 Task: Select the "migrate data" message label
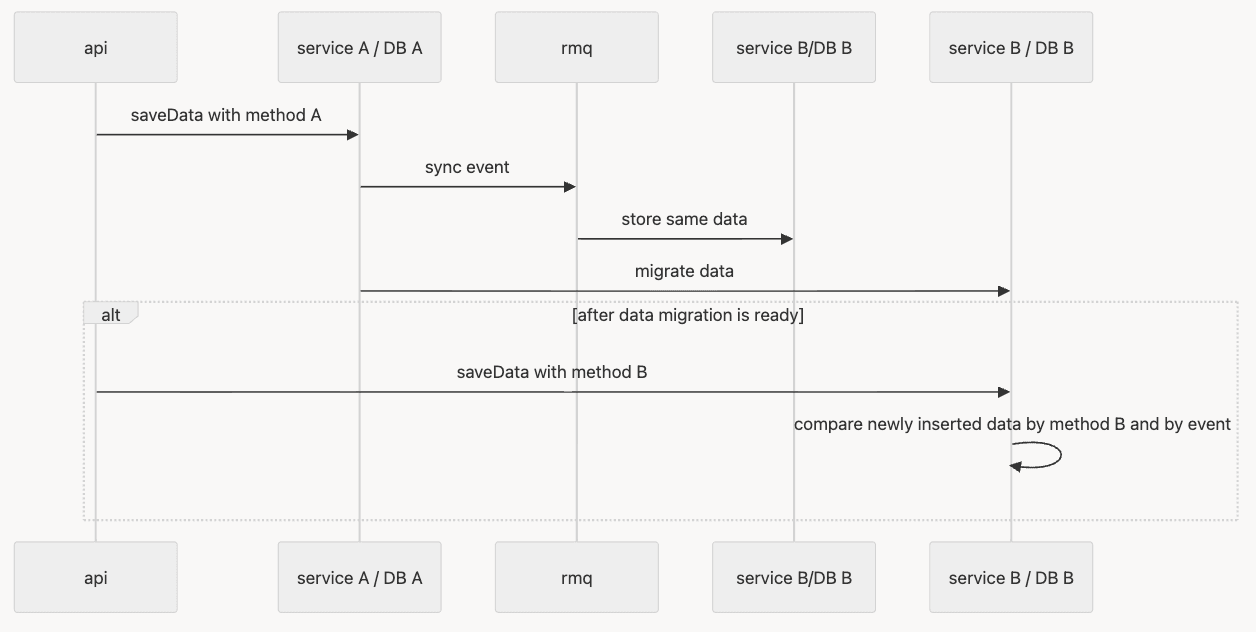684,271
